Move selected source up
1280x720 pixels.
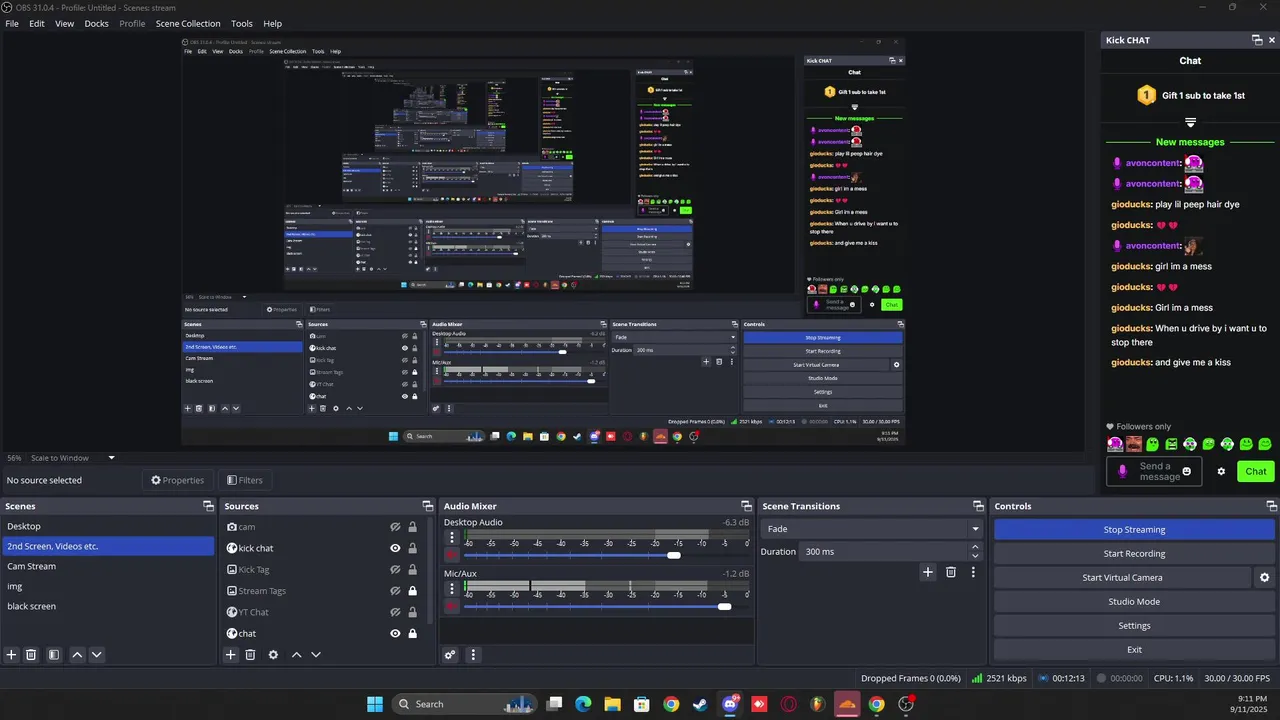[x=296, y=655]
